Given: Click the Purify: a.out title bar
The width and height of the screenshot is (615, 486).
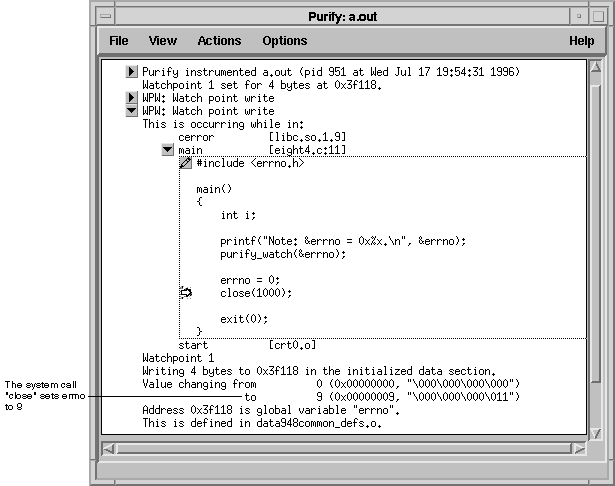Looking at the screenshot, I should click(x=342, y=16).
